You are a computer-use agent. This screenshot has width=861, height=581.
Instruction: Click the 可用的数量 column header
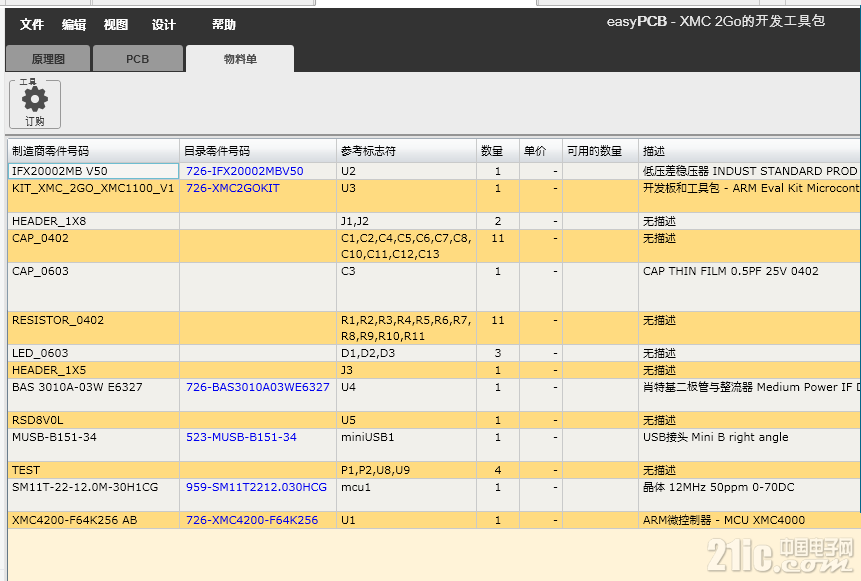[x=600, y=151]
